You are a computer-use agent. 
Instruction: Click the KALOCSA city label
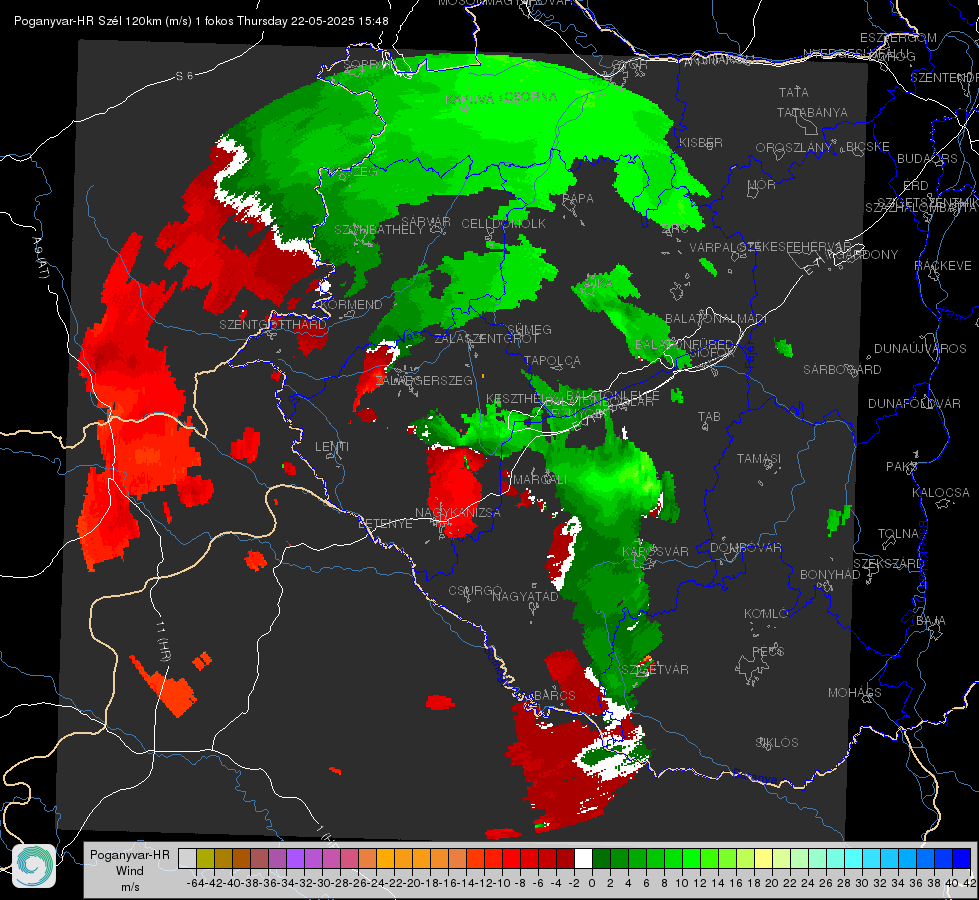[941, 493]
